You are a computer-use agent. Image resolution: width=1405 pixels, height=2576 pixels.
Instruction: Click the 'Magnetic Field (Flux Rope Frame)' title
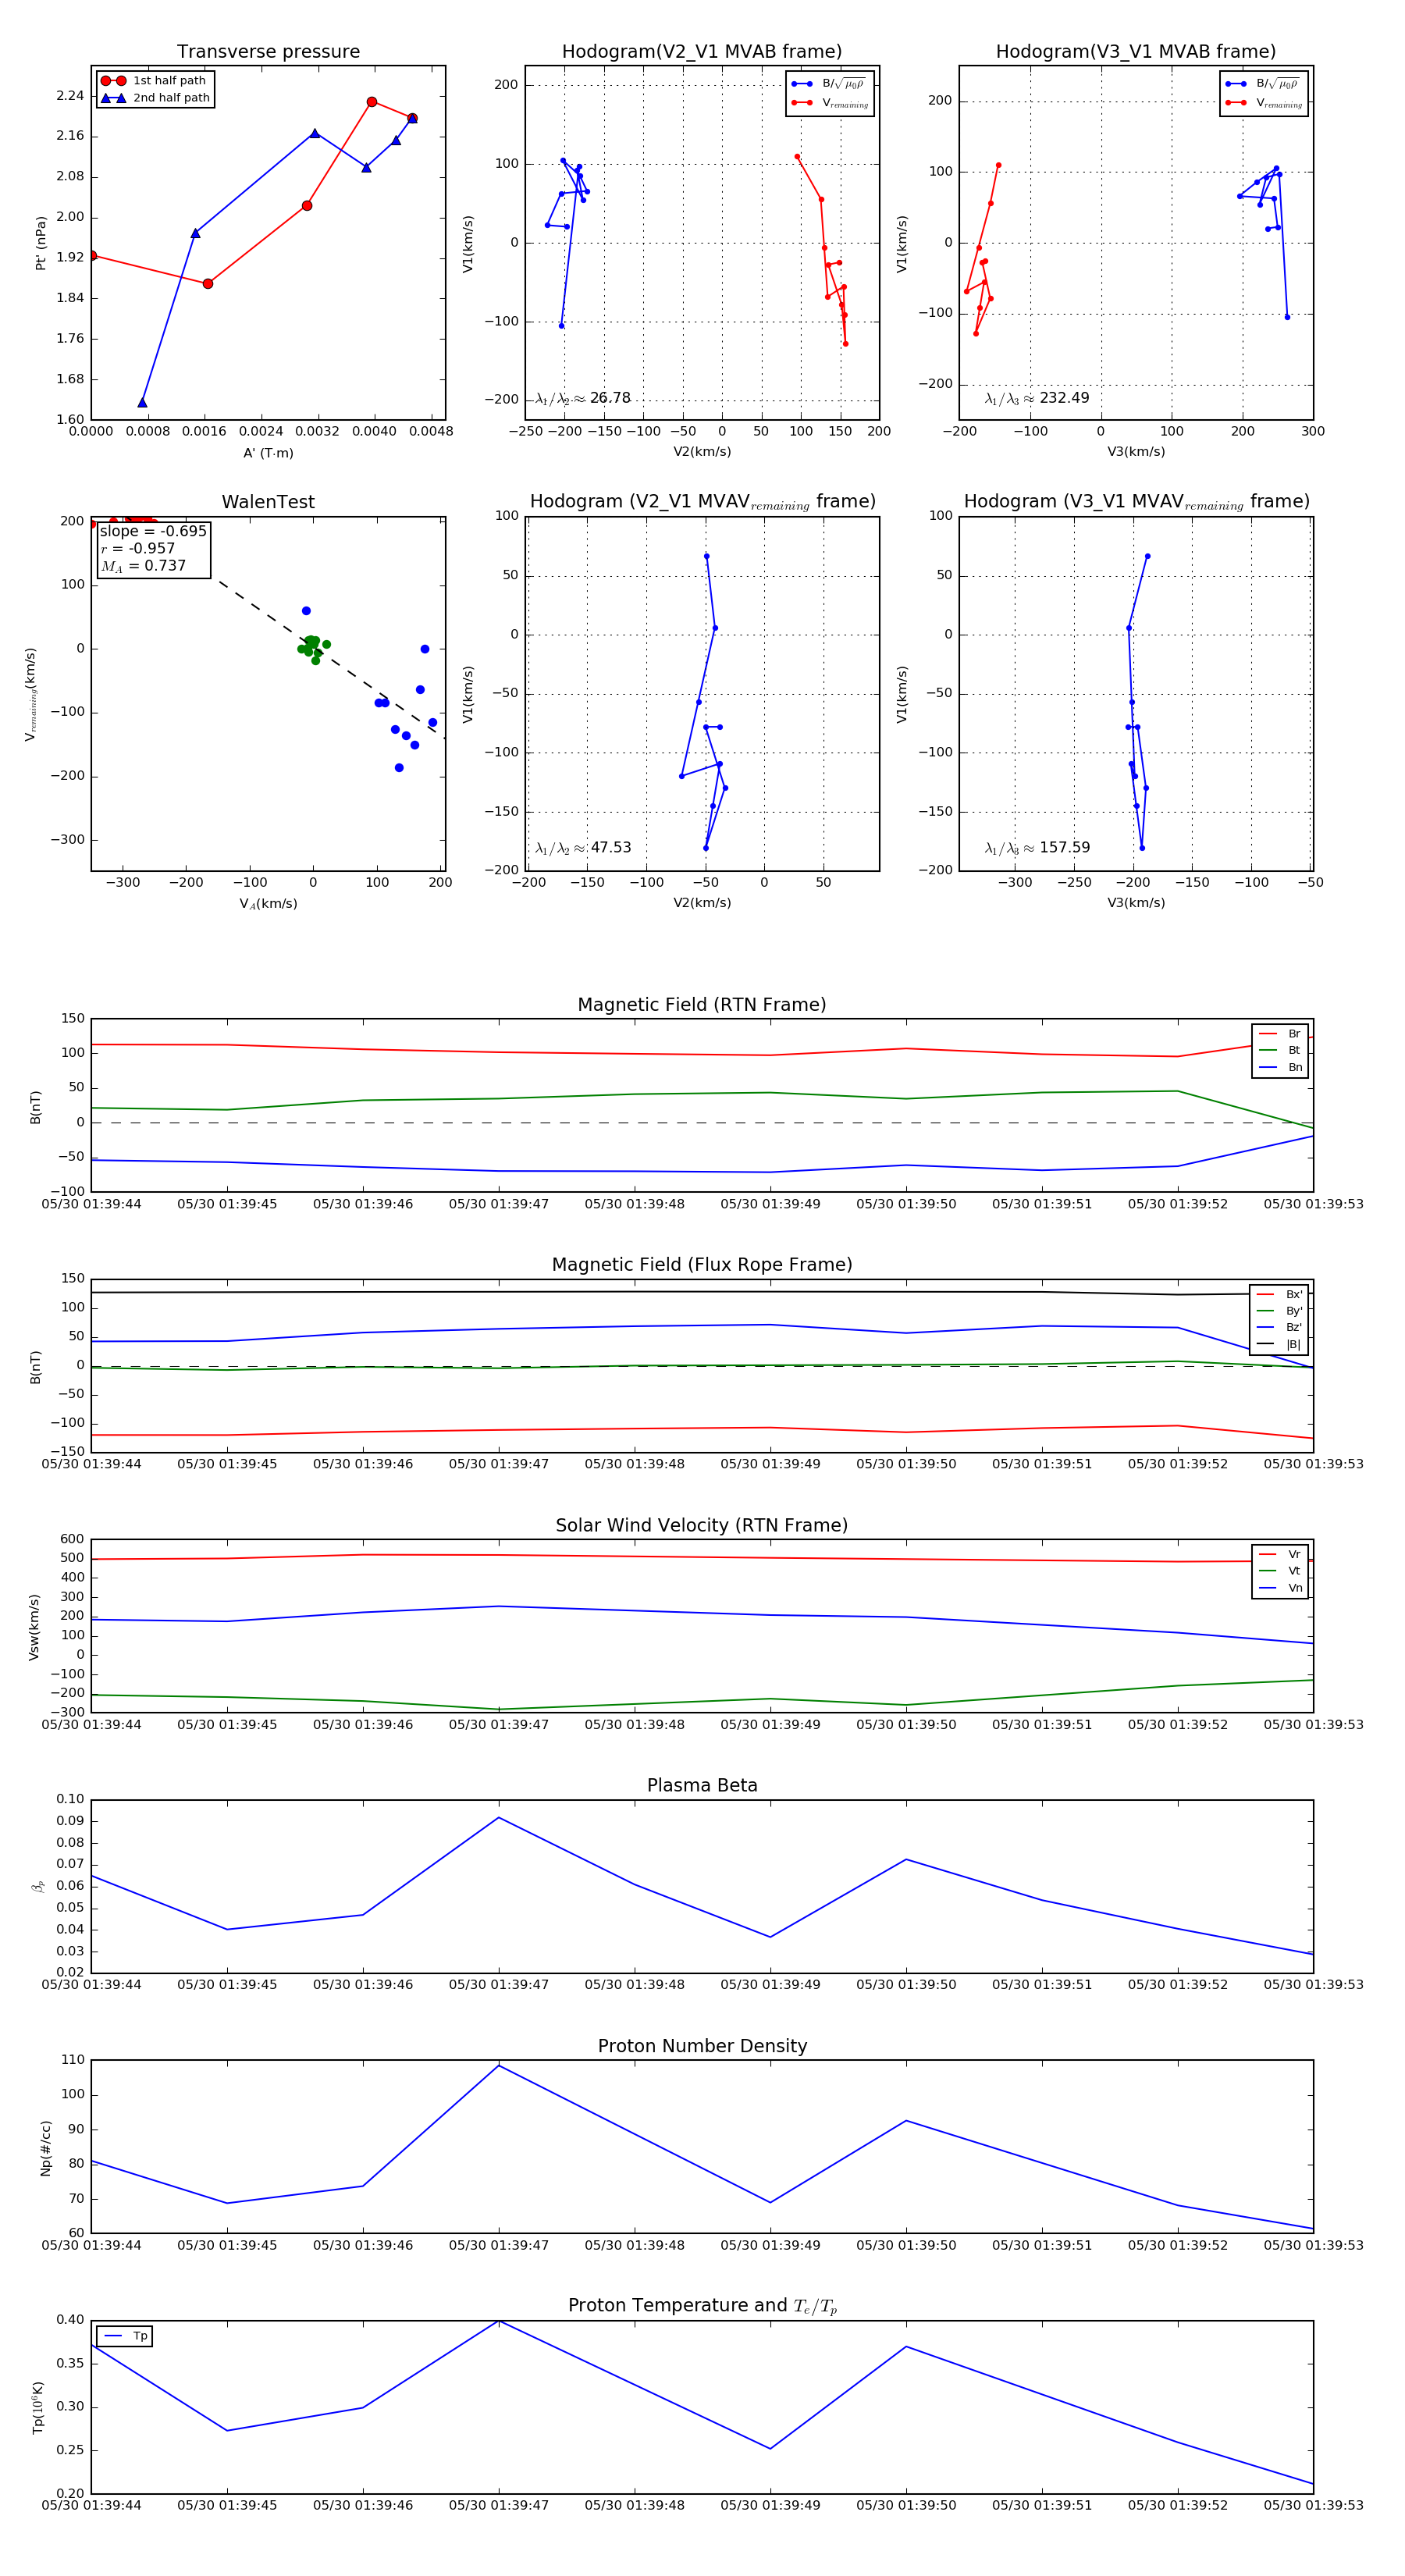click(702, 1265)
